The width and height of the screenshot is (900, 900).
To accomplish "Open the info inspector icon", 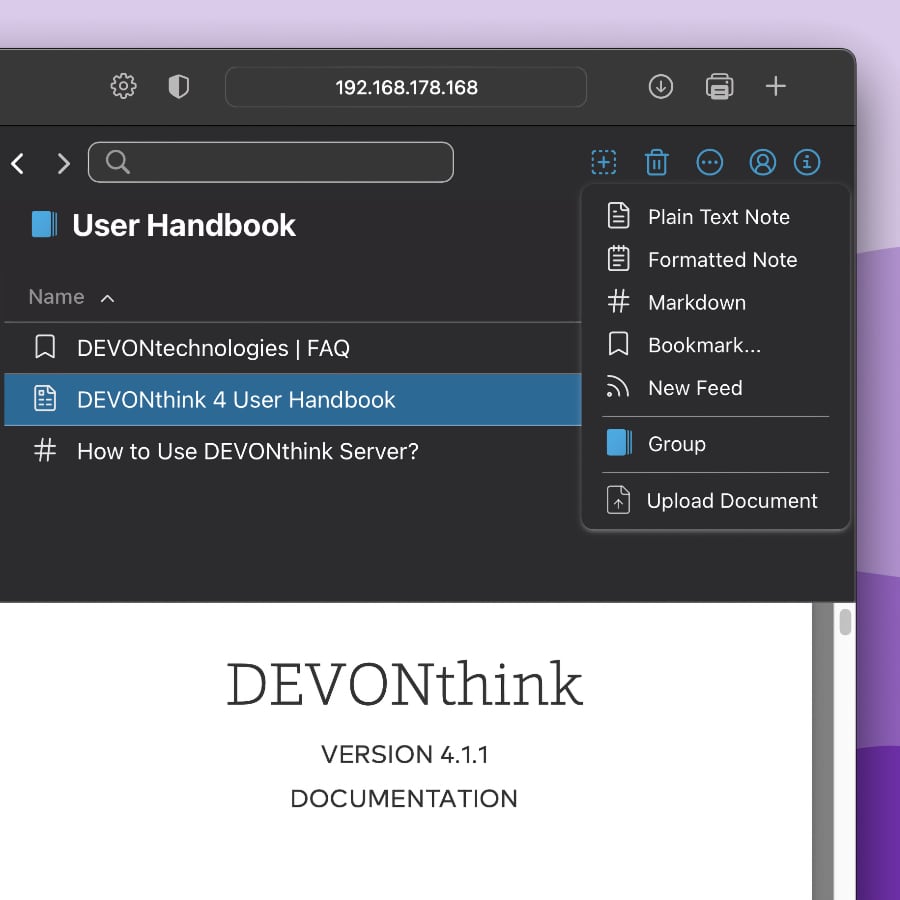I will pyautogui.click(x=807, y=162).
